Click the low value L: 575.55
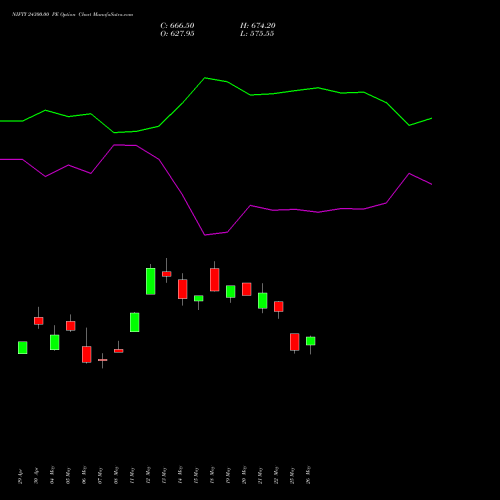The width and height of the screenshot is (500, 500). [257, 34]
